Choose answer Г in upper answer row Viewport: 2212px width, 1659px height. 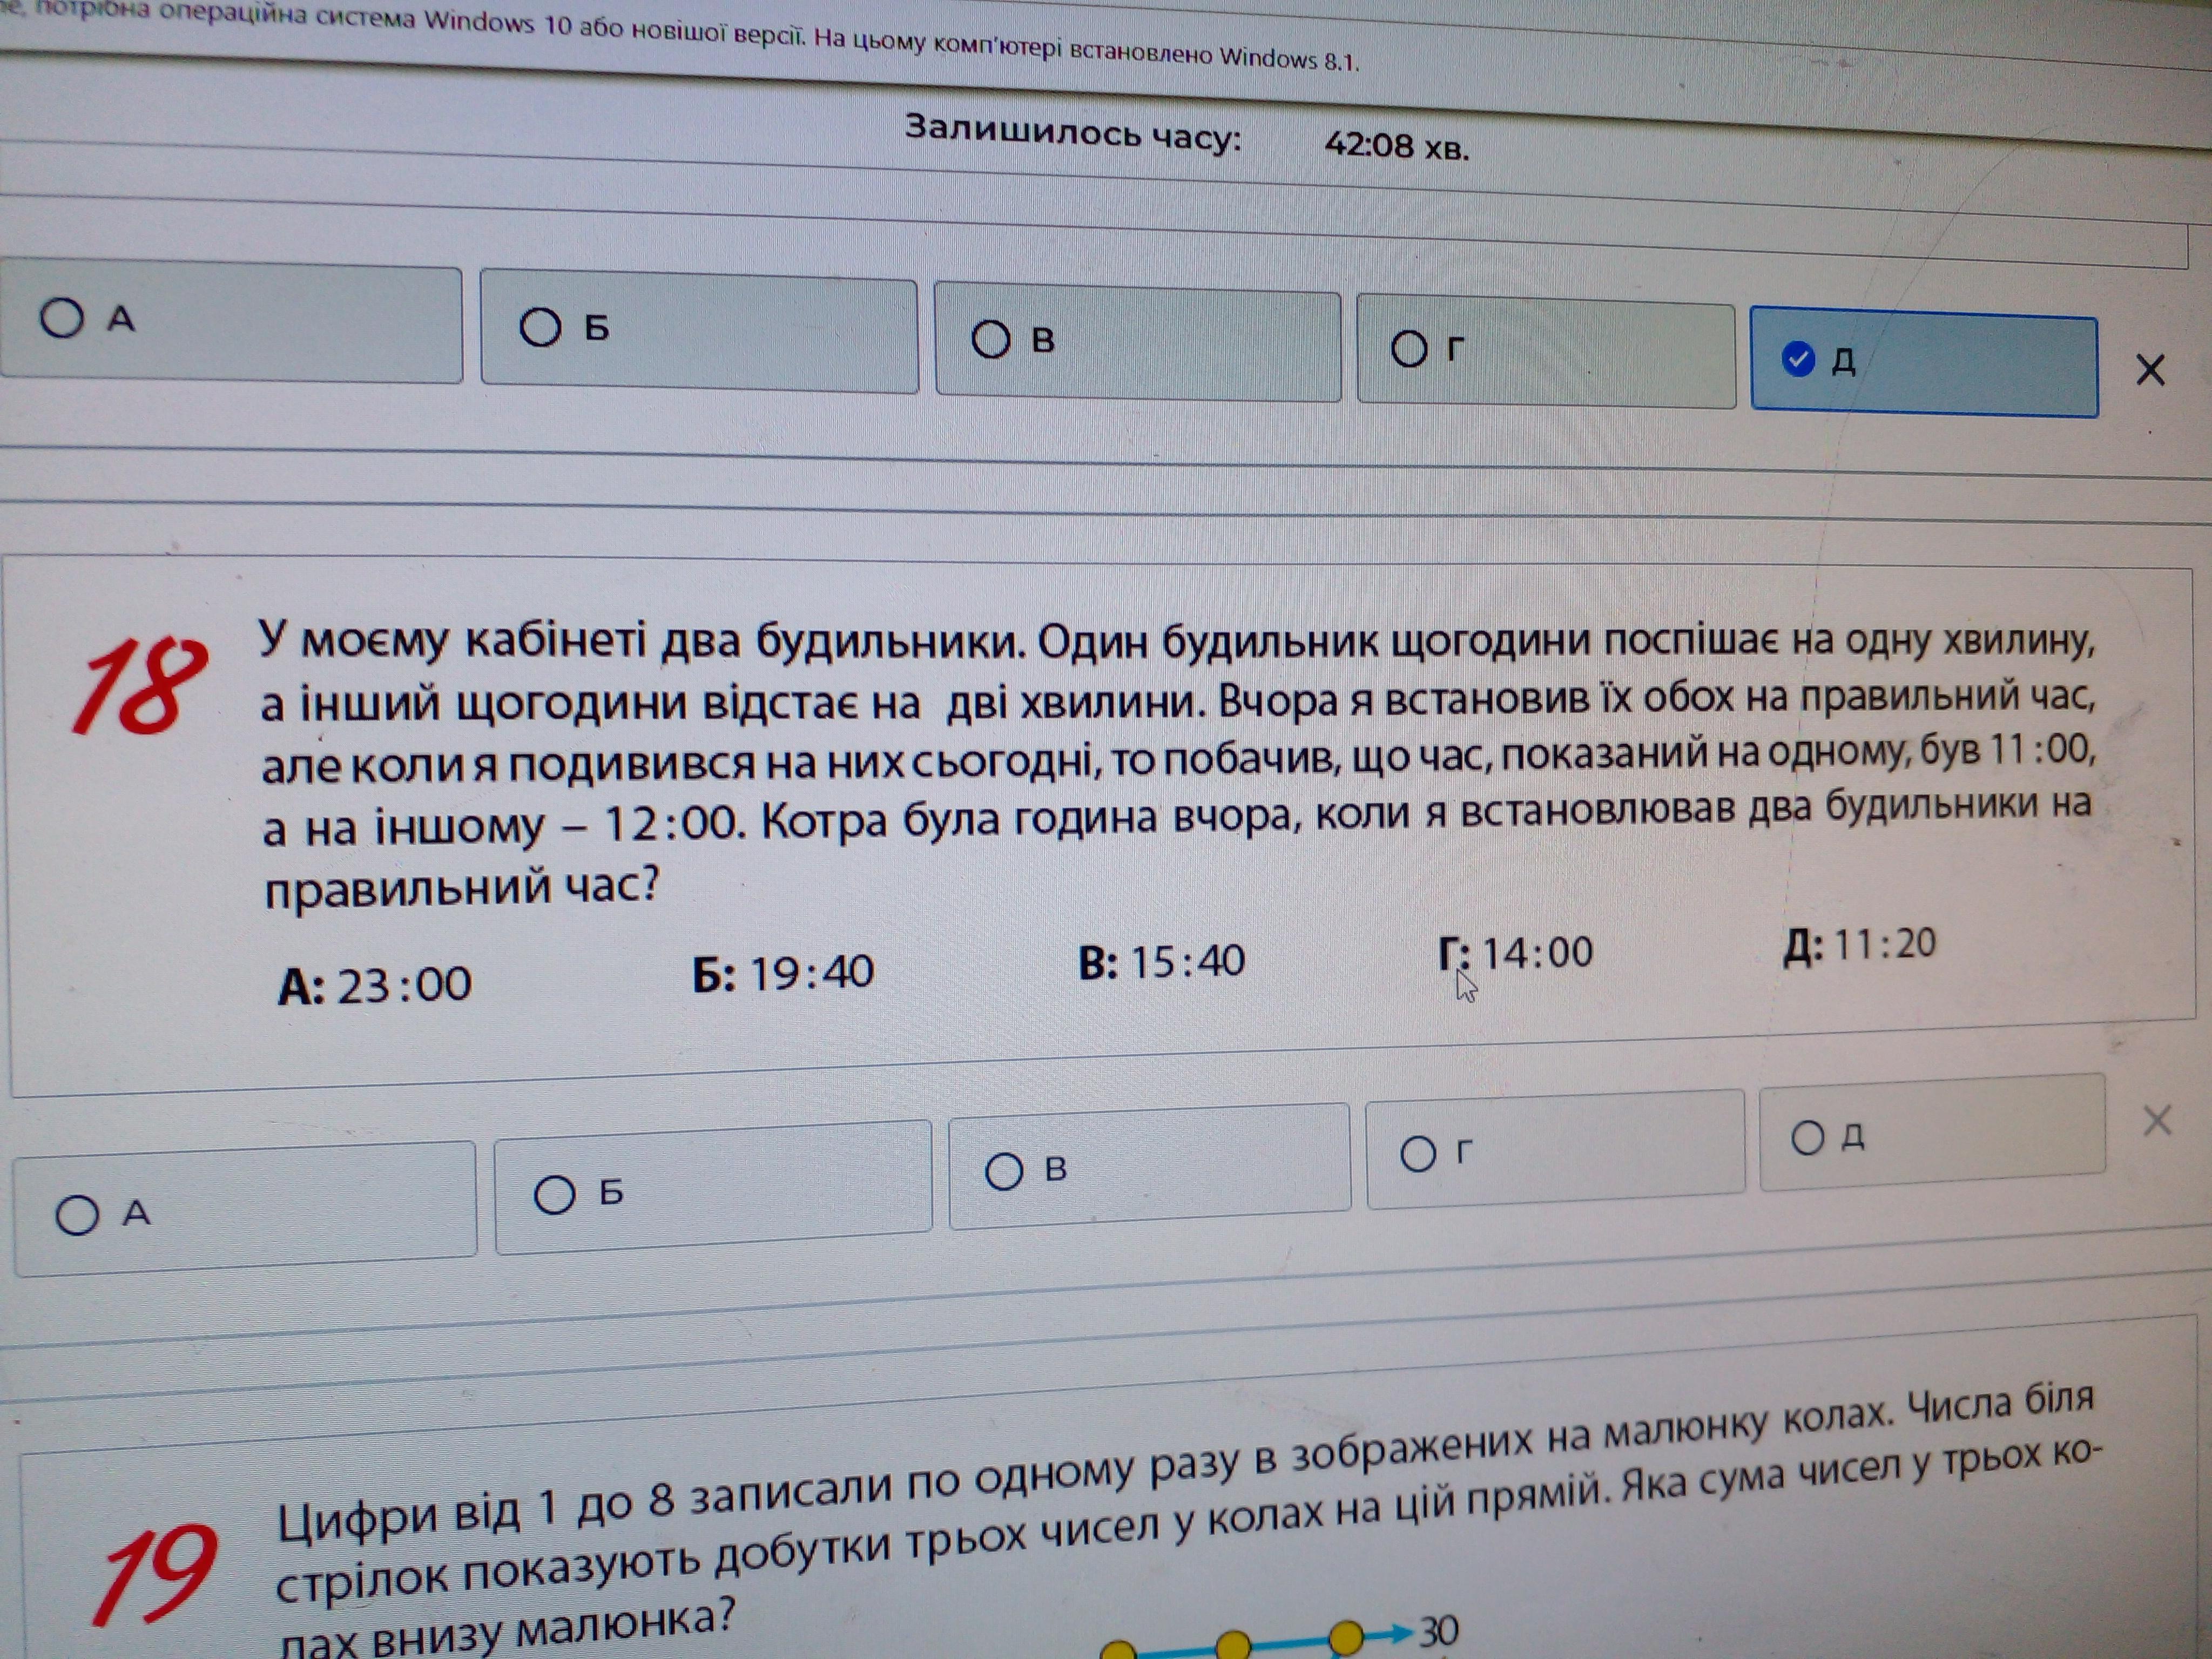coord(1409,349)
